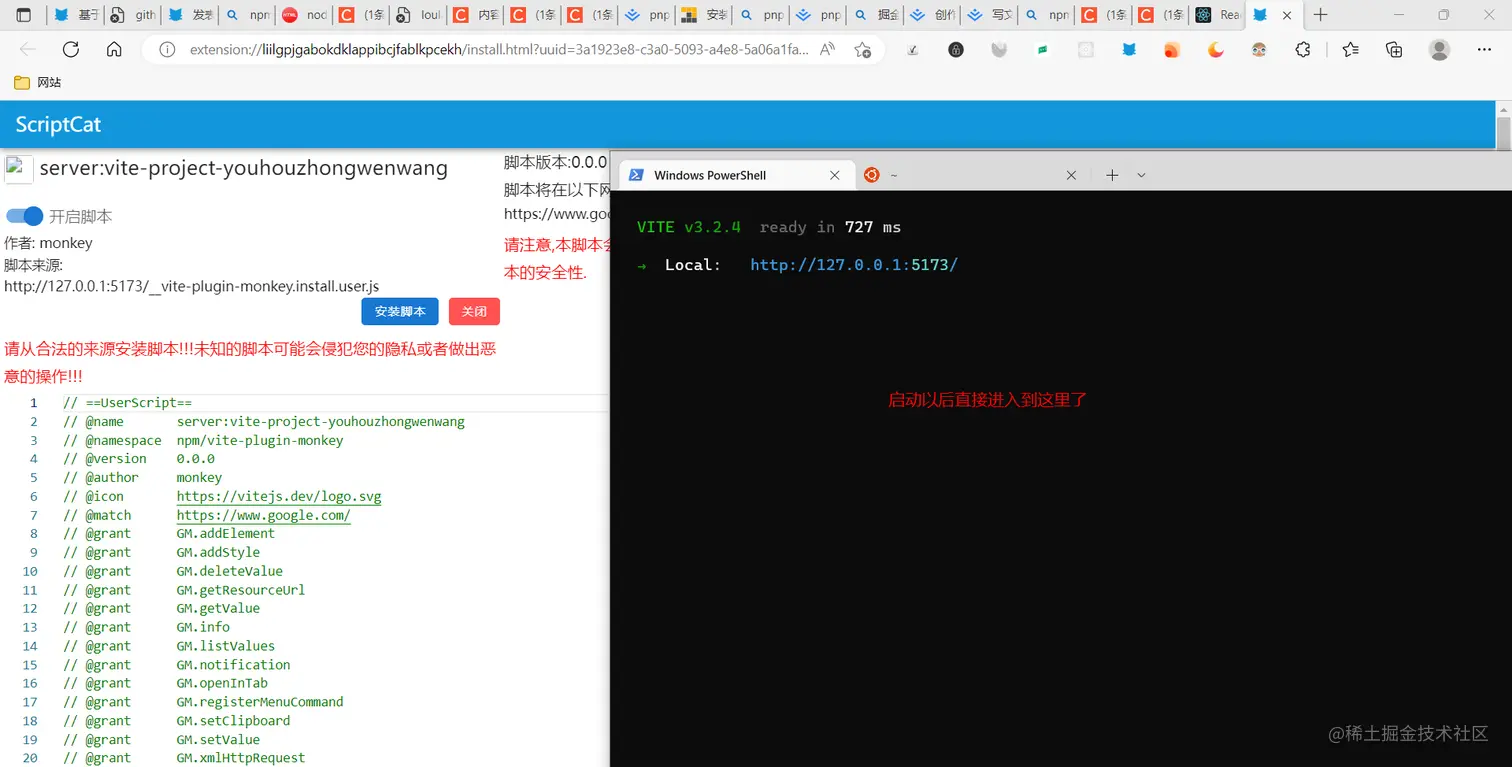
Task: Click the 作者: monkey text
Action: [x=48, y=243]
